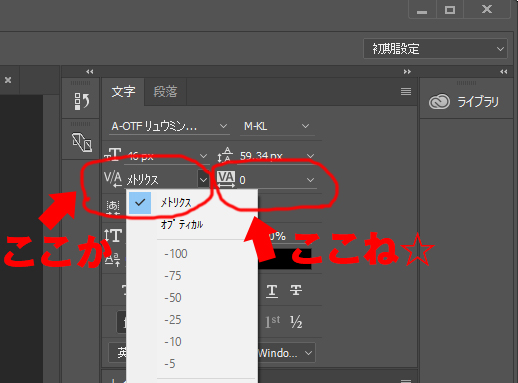The width and height of the screenshot is (518, 383).
Task: Select -50 in the kerning list
Action: coord(192,298)
